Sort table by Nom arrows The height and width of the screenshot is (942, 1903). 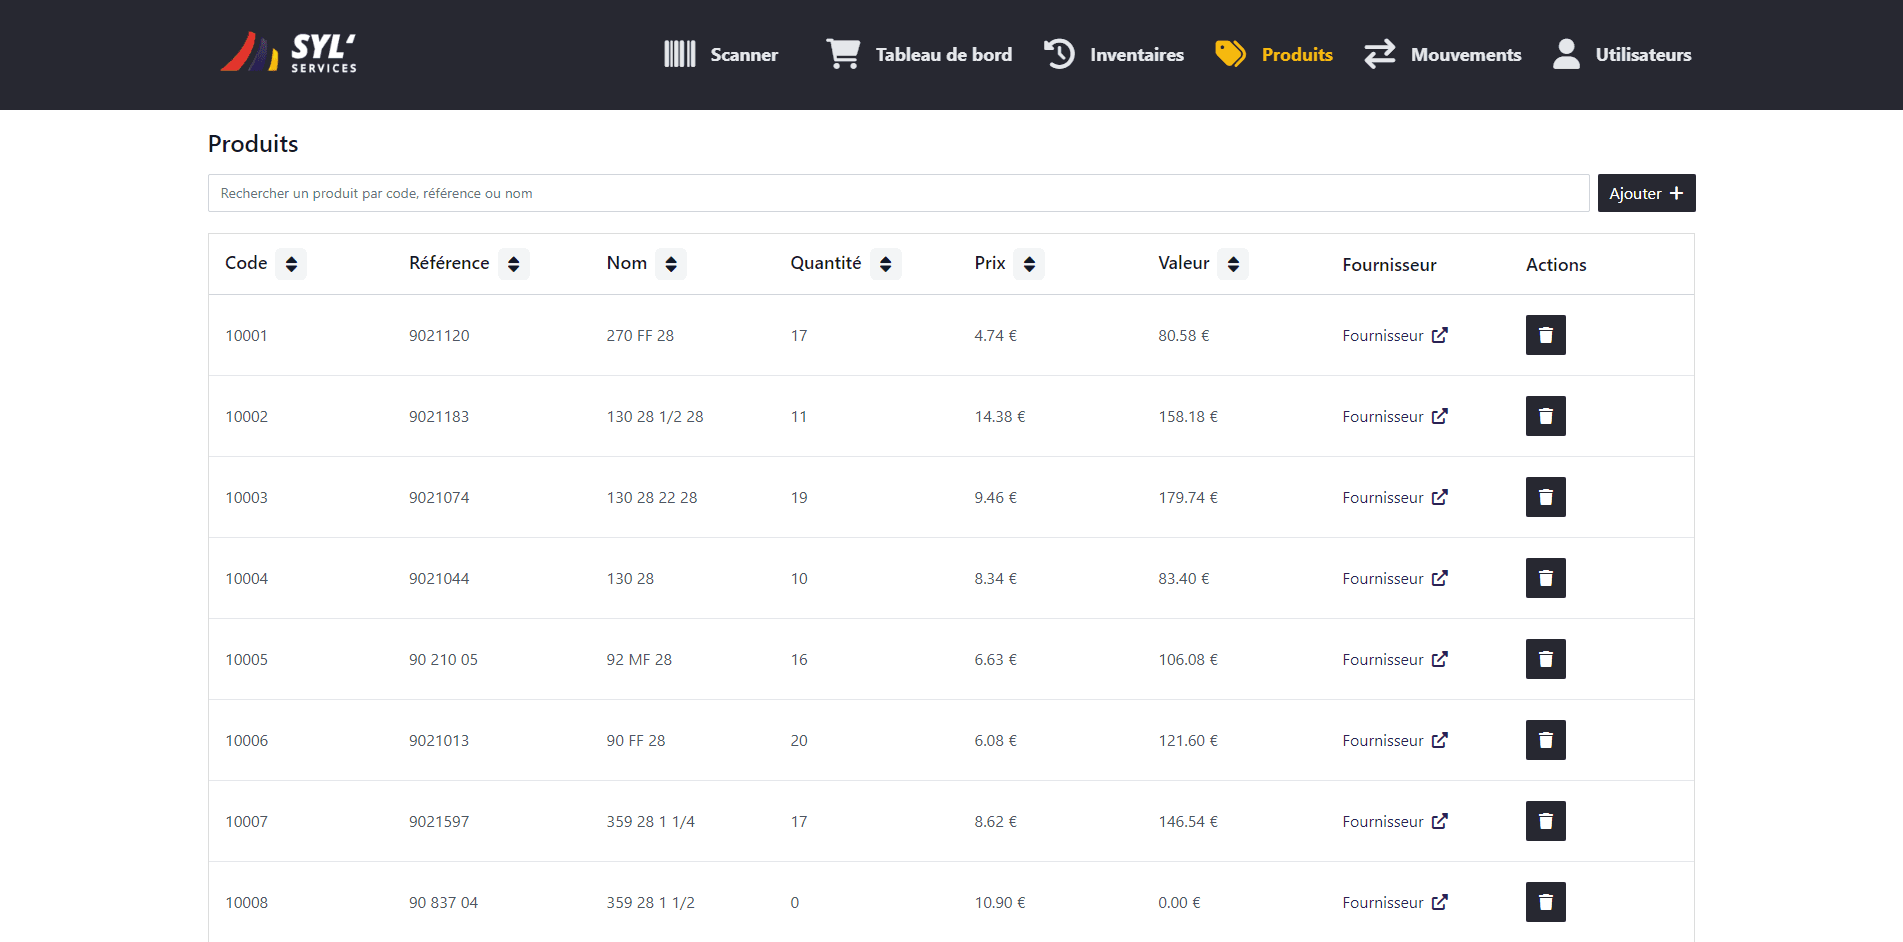[x=671, y=264]
